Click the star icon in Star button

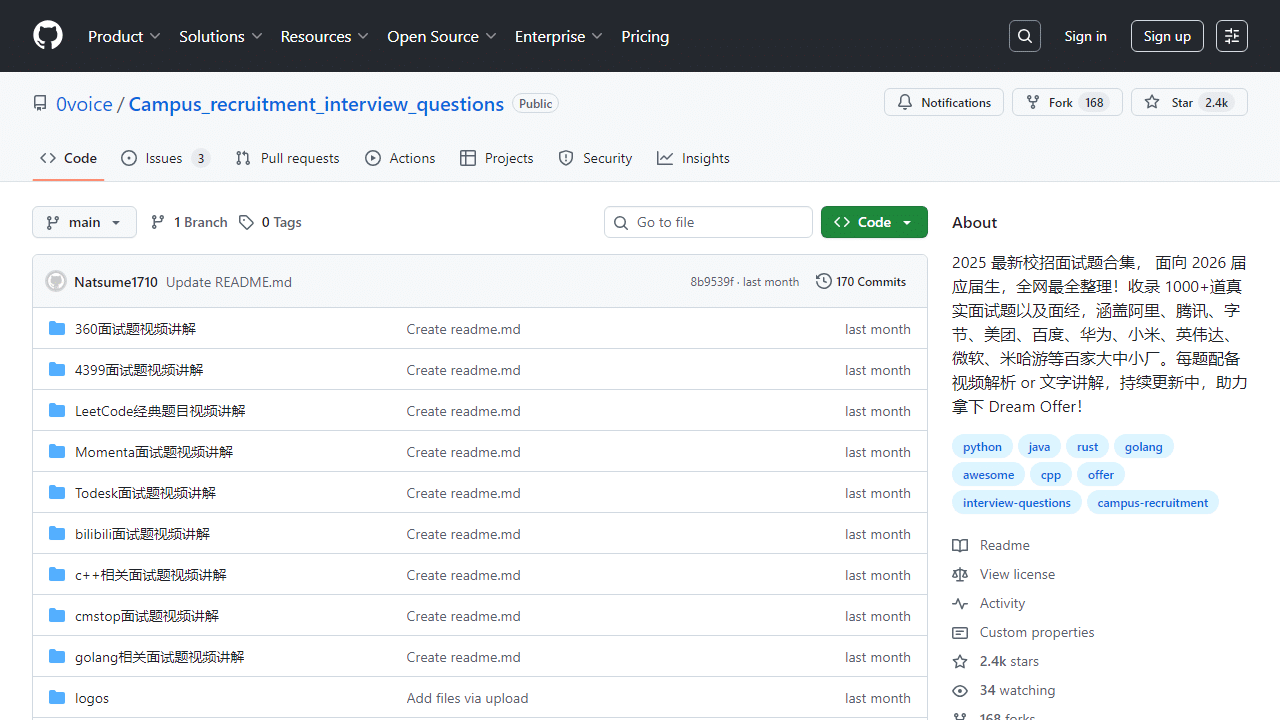tap(1152, 102)
